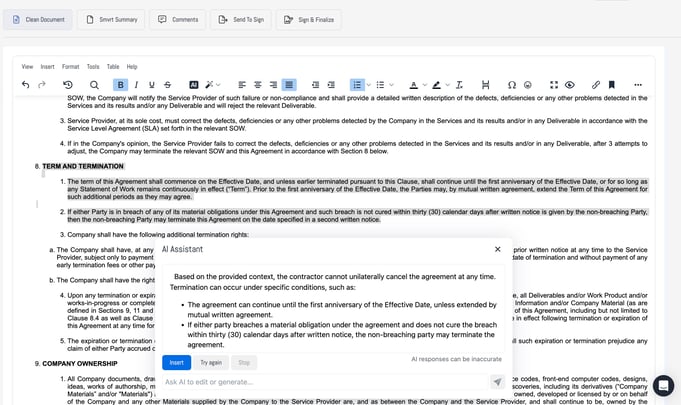Toggle underline formatting
The image size is (681, 405).
click(152, 85)
